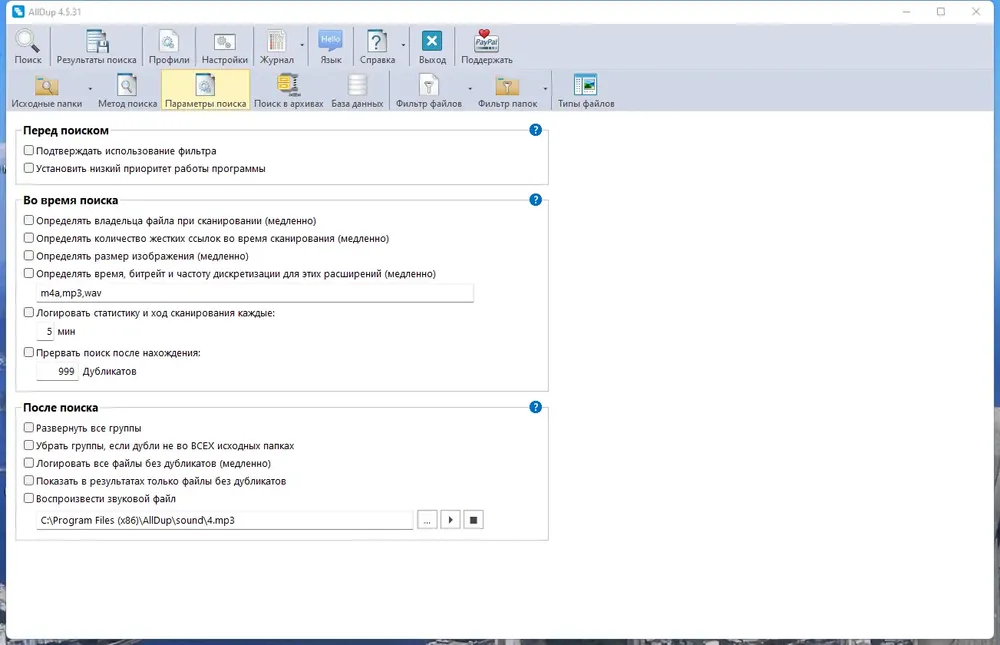
Task: Play the selected sound file
Action: [x=450, y=520]
